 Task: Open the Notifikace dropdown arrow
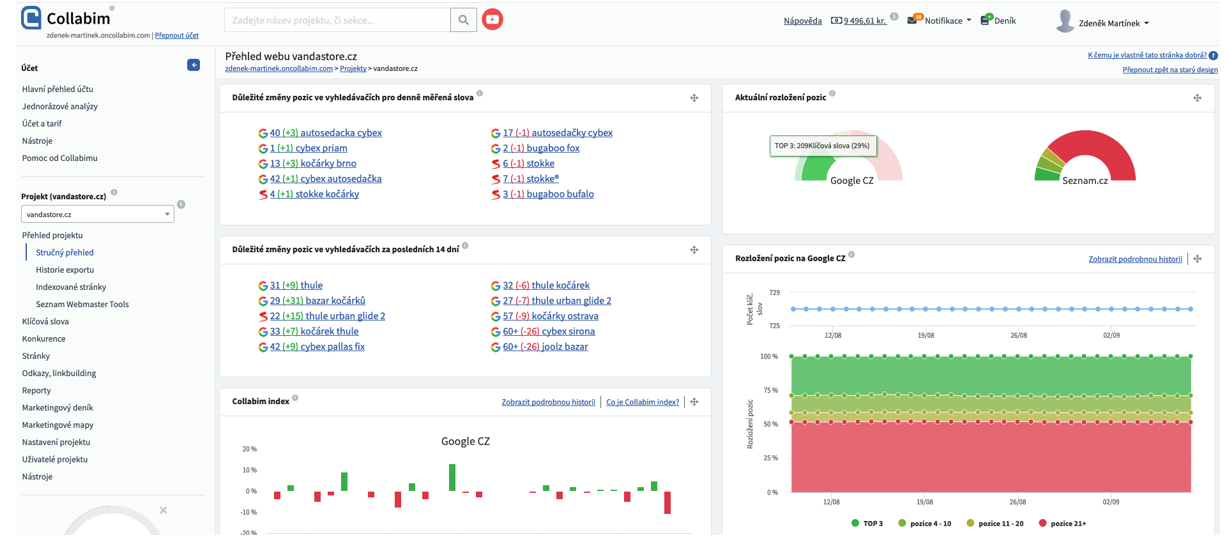pos(969,21)
